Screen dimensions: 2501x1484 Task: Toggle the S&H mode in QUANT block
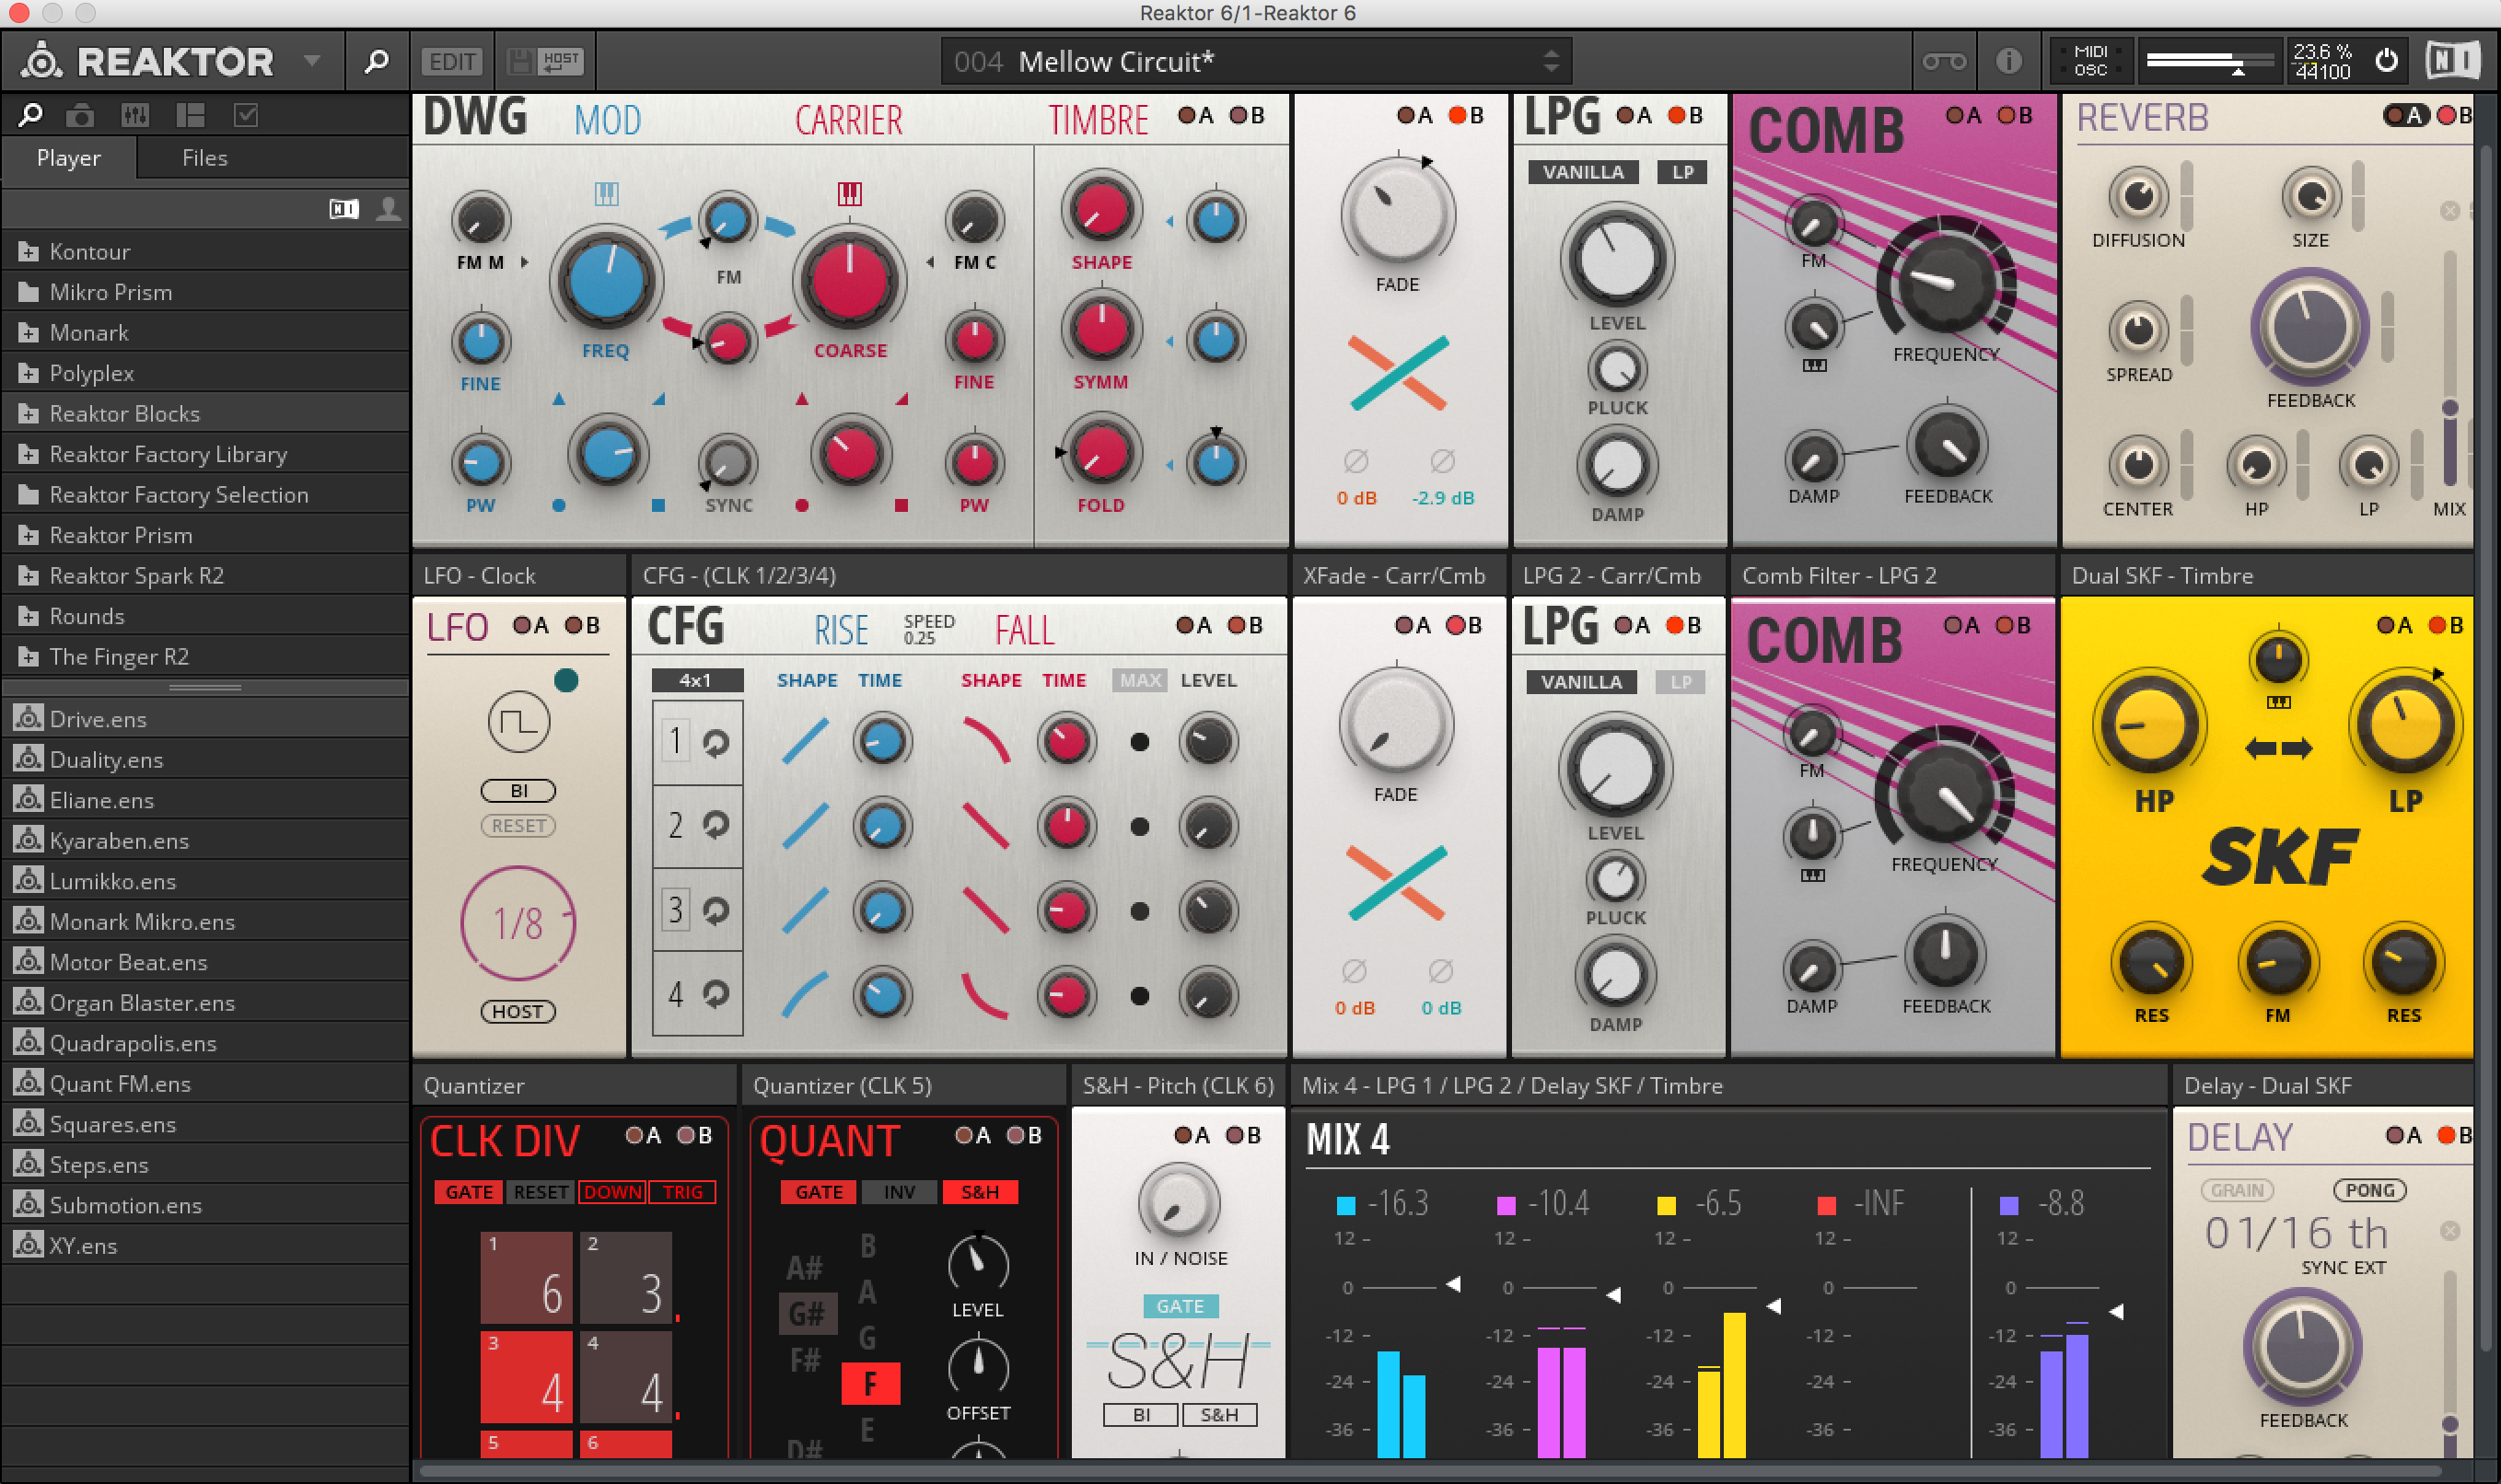[x=979, y=1192]
